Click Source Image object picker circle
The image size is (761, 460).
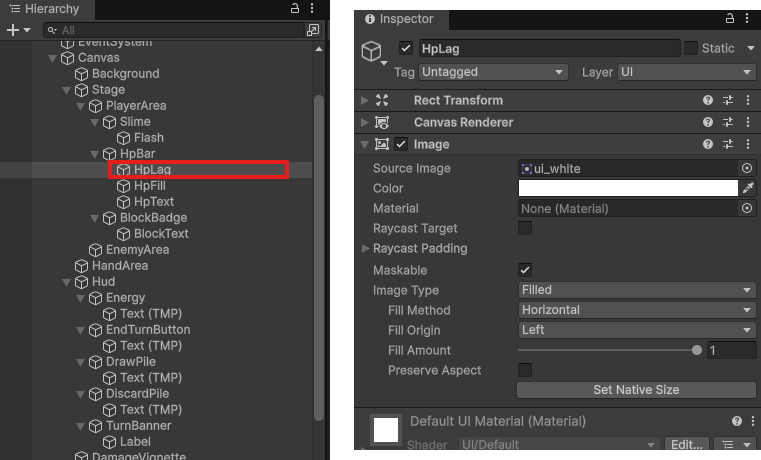tap(747, 168)
